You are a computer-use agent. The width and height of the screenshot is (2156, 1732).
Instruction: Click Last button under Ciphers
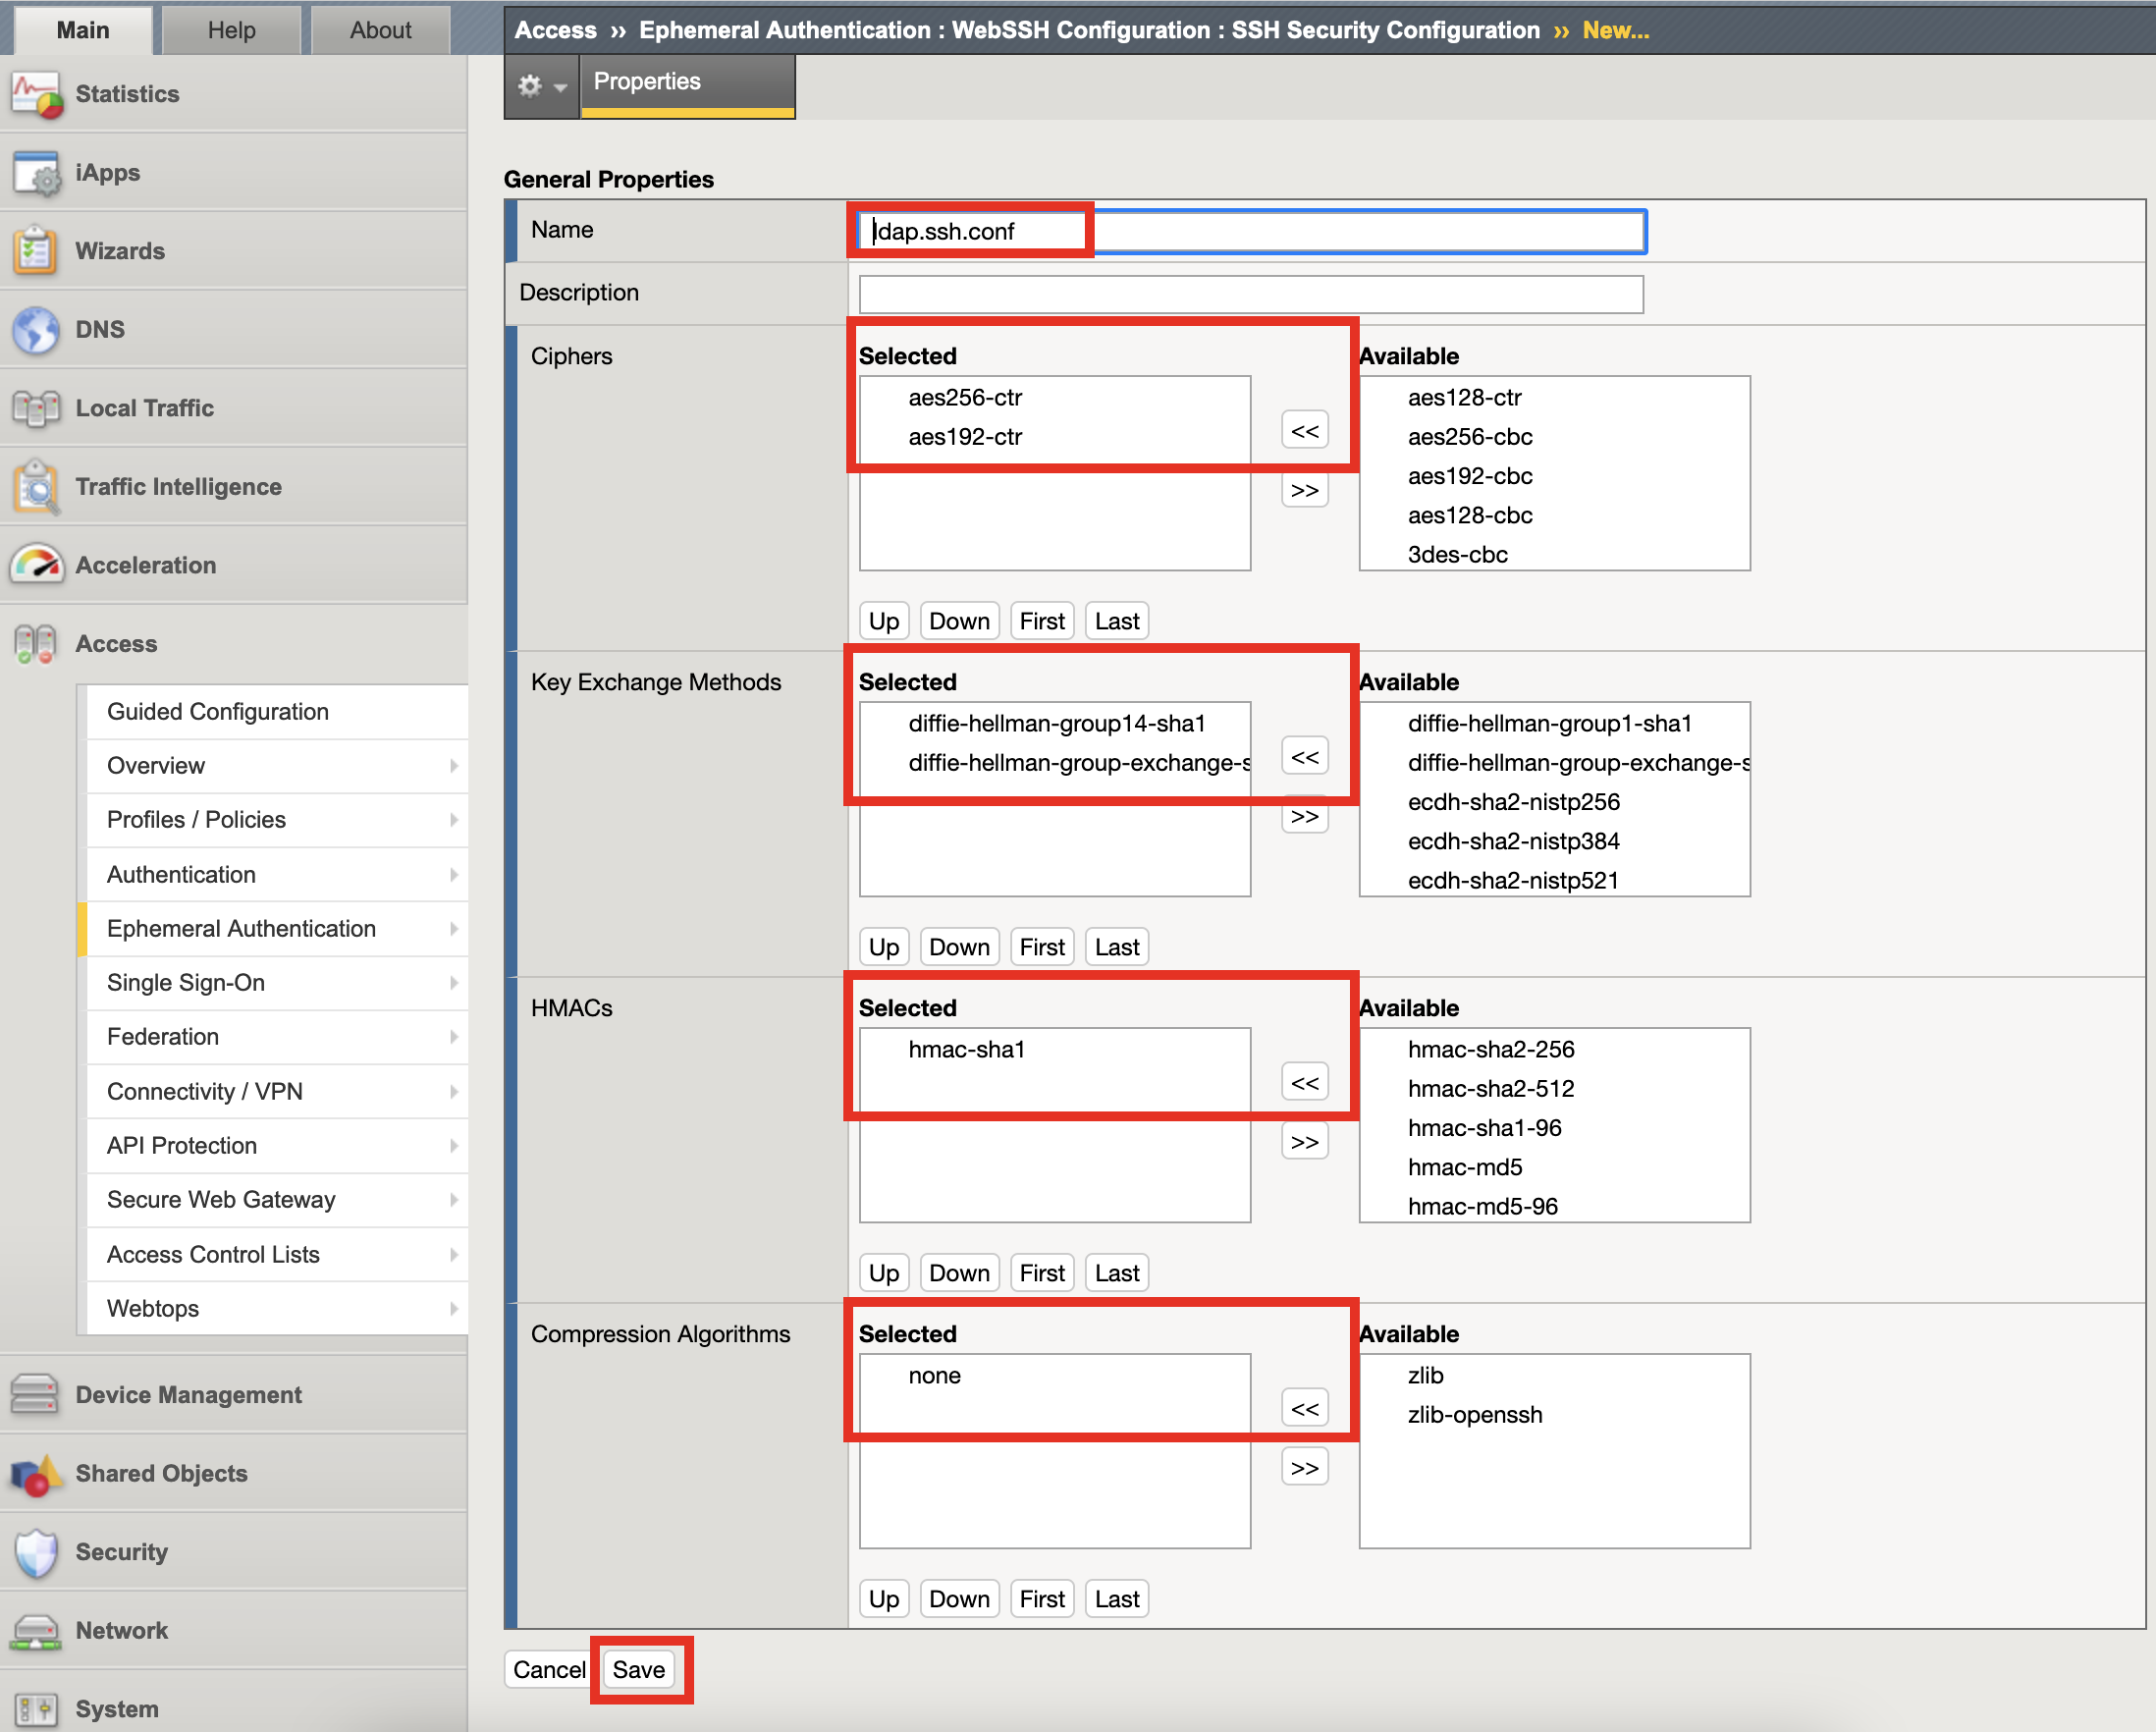coord(1117,621)
